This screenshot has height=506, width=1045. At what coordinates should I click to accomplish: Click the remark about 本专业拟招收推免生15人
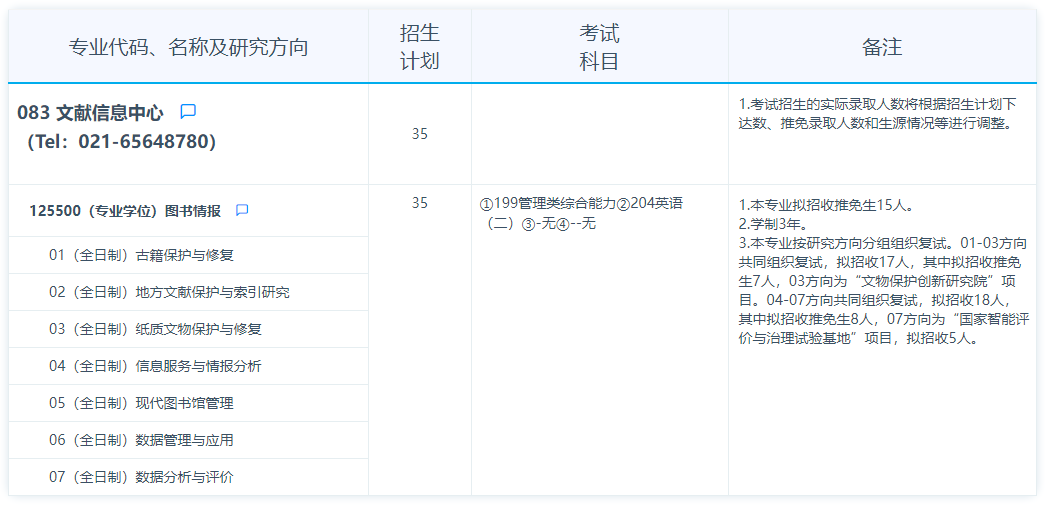click(825, 205)
